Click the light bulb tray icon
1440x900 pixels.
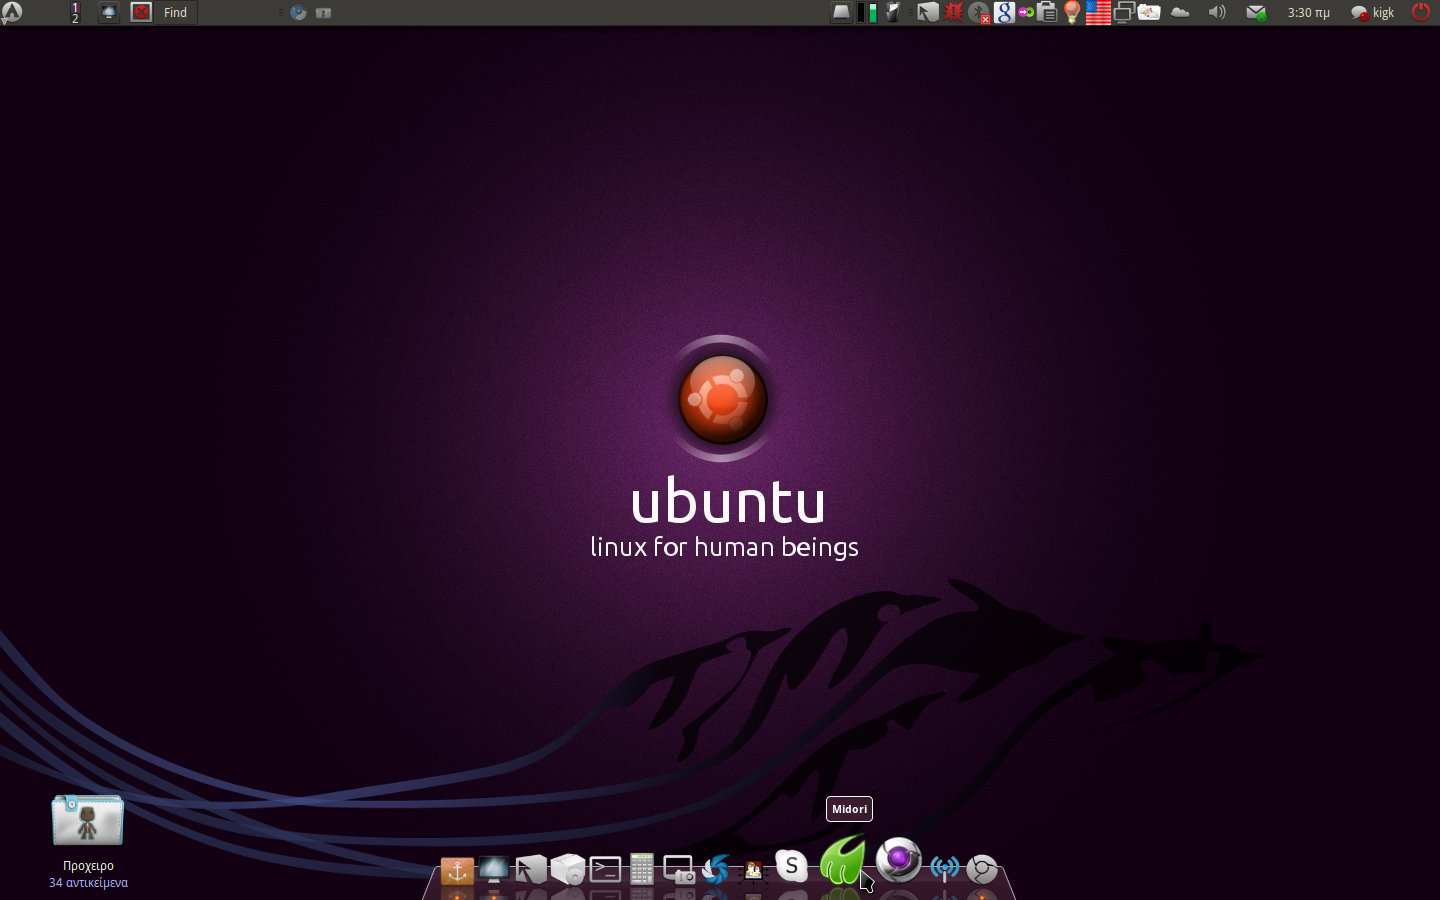tap(1072, 12)
